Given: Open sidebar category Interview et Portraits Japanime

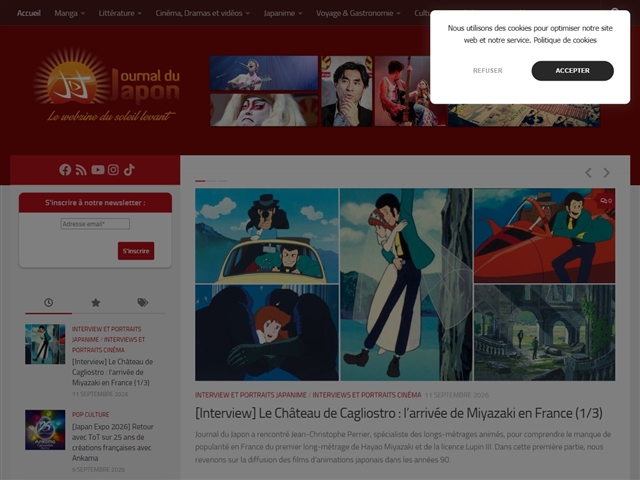Looking at the screenshot, I should tap(107, 334).
